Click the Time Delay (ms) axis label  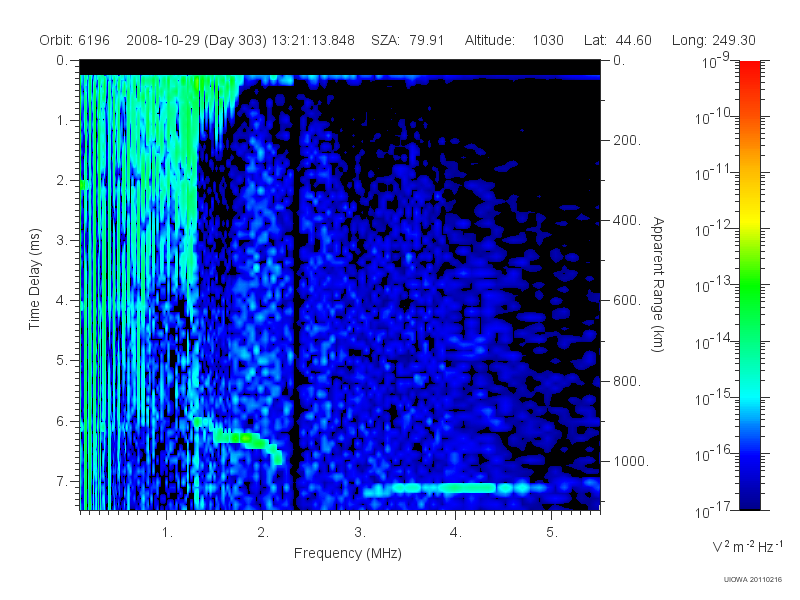click(x=34, y=279)
